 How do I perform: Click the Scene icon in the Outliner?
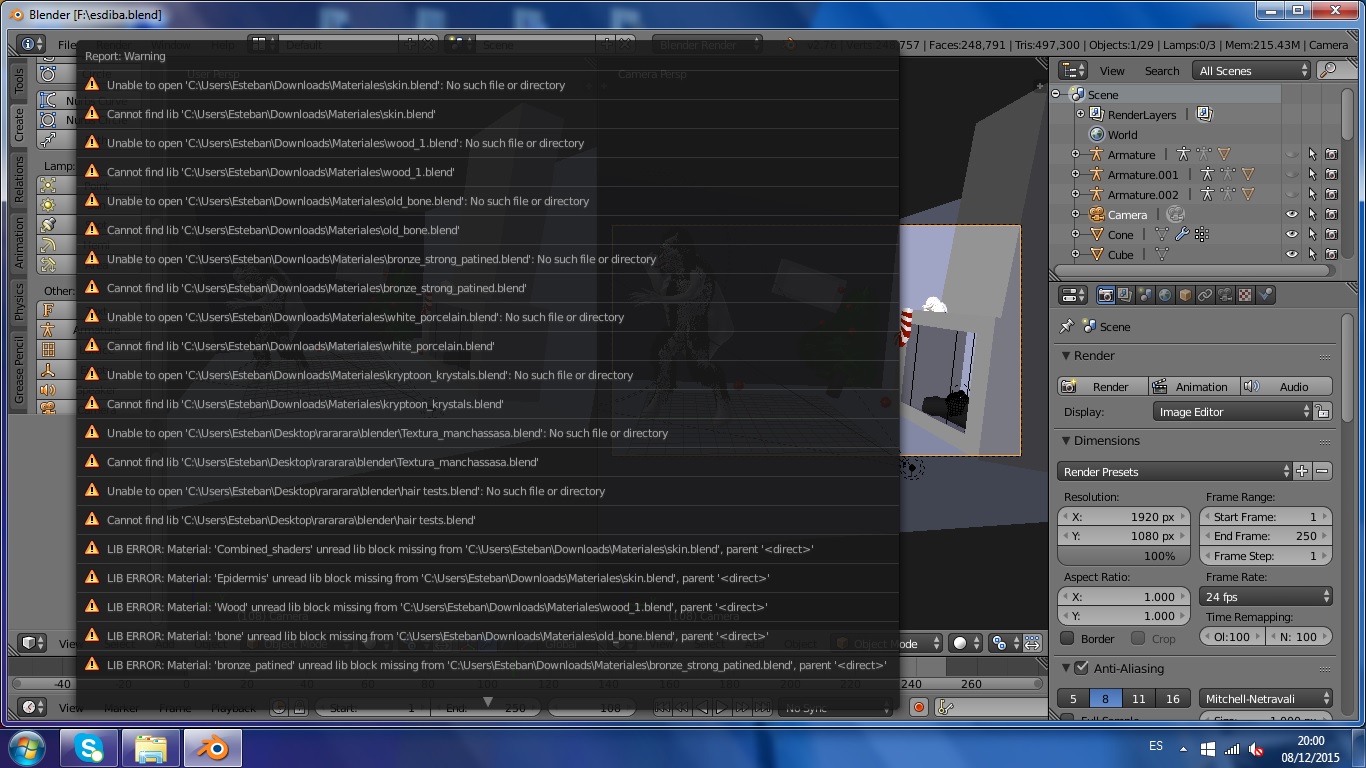click(1077, 95)
